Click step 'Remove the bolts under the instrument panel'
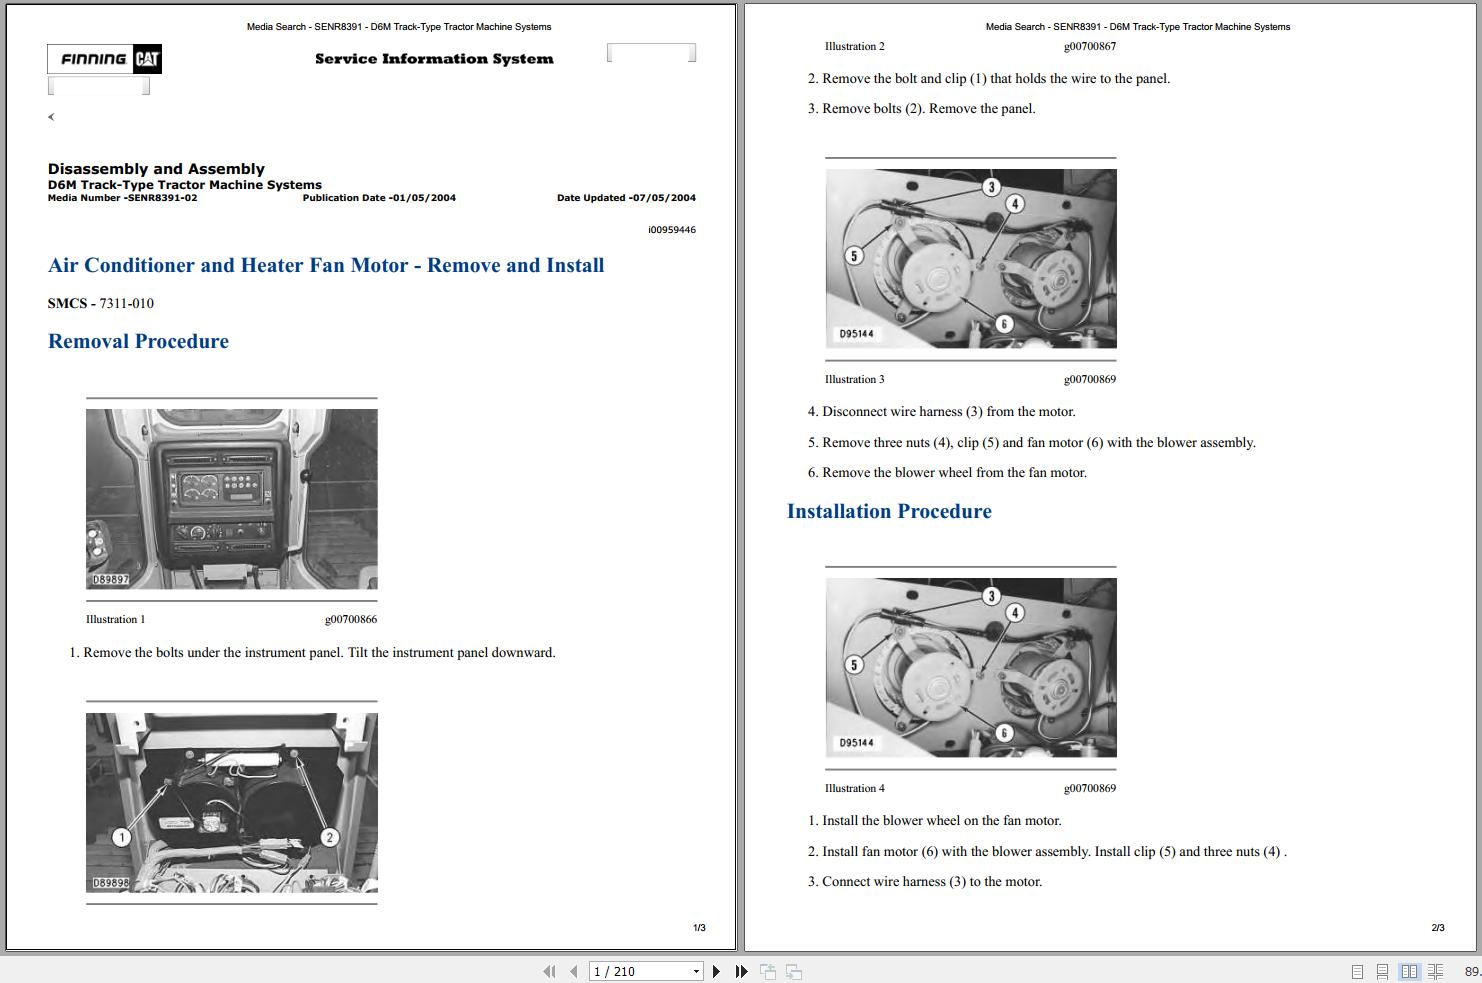Image resolution: width=1482 pixels, height=983 pixels. 312,653
